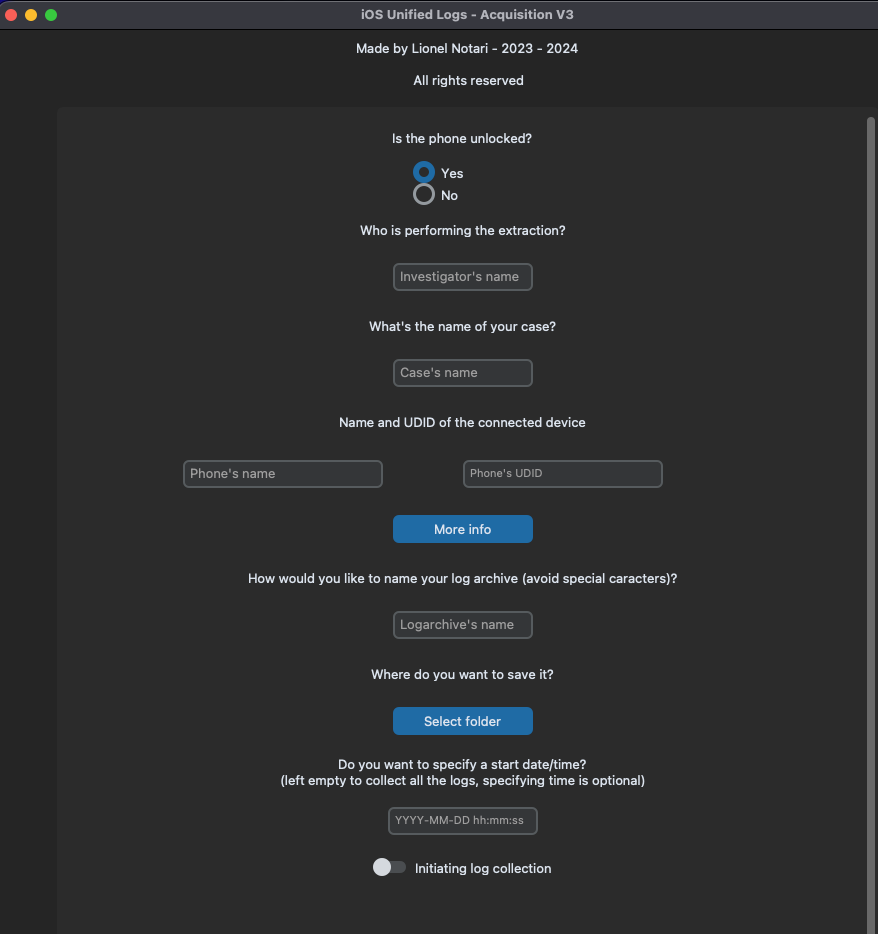The height and width of the screenshot is (934, 878).
Task: Click the 'Is the phone unlocked?' label
Action: click(462, 139)
